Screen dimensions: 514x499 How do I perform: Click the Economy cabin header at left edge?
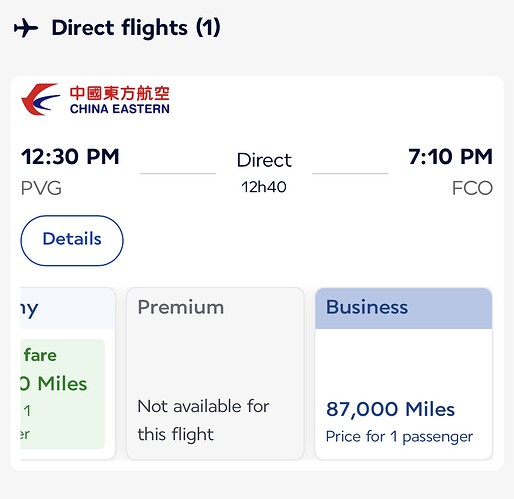pyautogui.click(x=68, y=308)
